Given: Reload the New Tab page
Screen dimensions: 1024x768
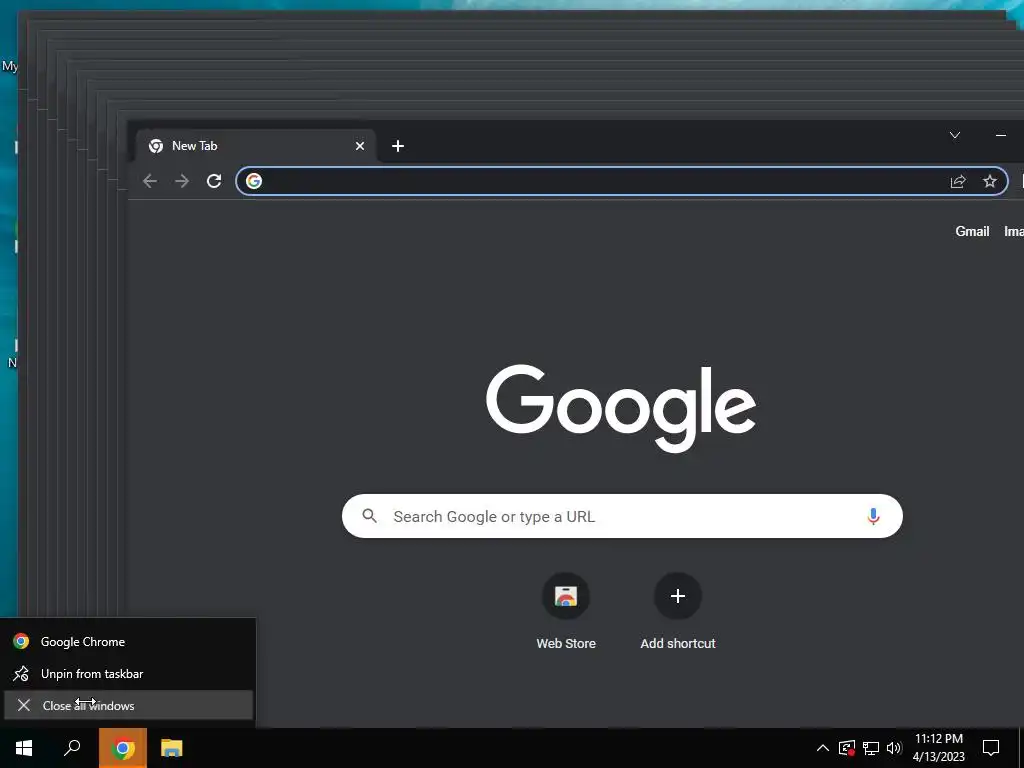Looking at the screenshot, I should tap(214, 181).
